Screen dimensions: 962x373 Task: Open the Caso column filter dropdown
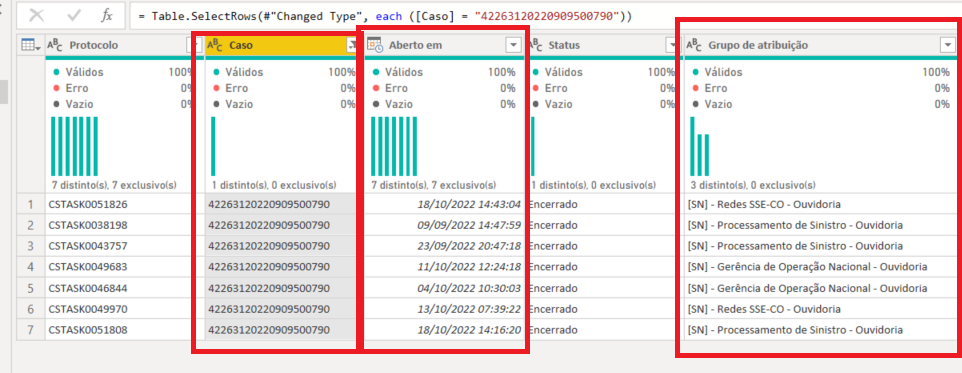click(x=352, y=45)
